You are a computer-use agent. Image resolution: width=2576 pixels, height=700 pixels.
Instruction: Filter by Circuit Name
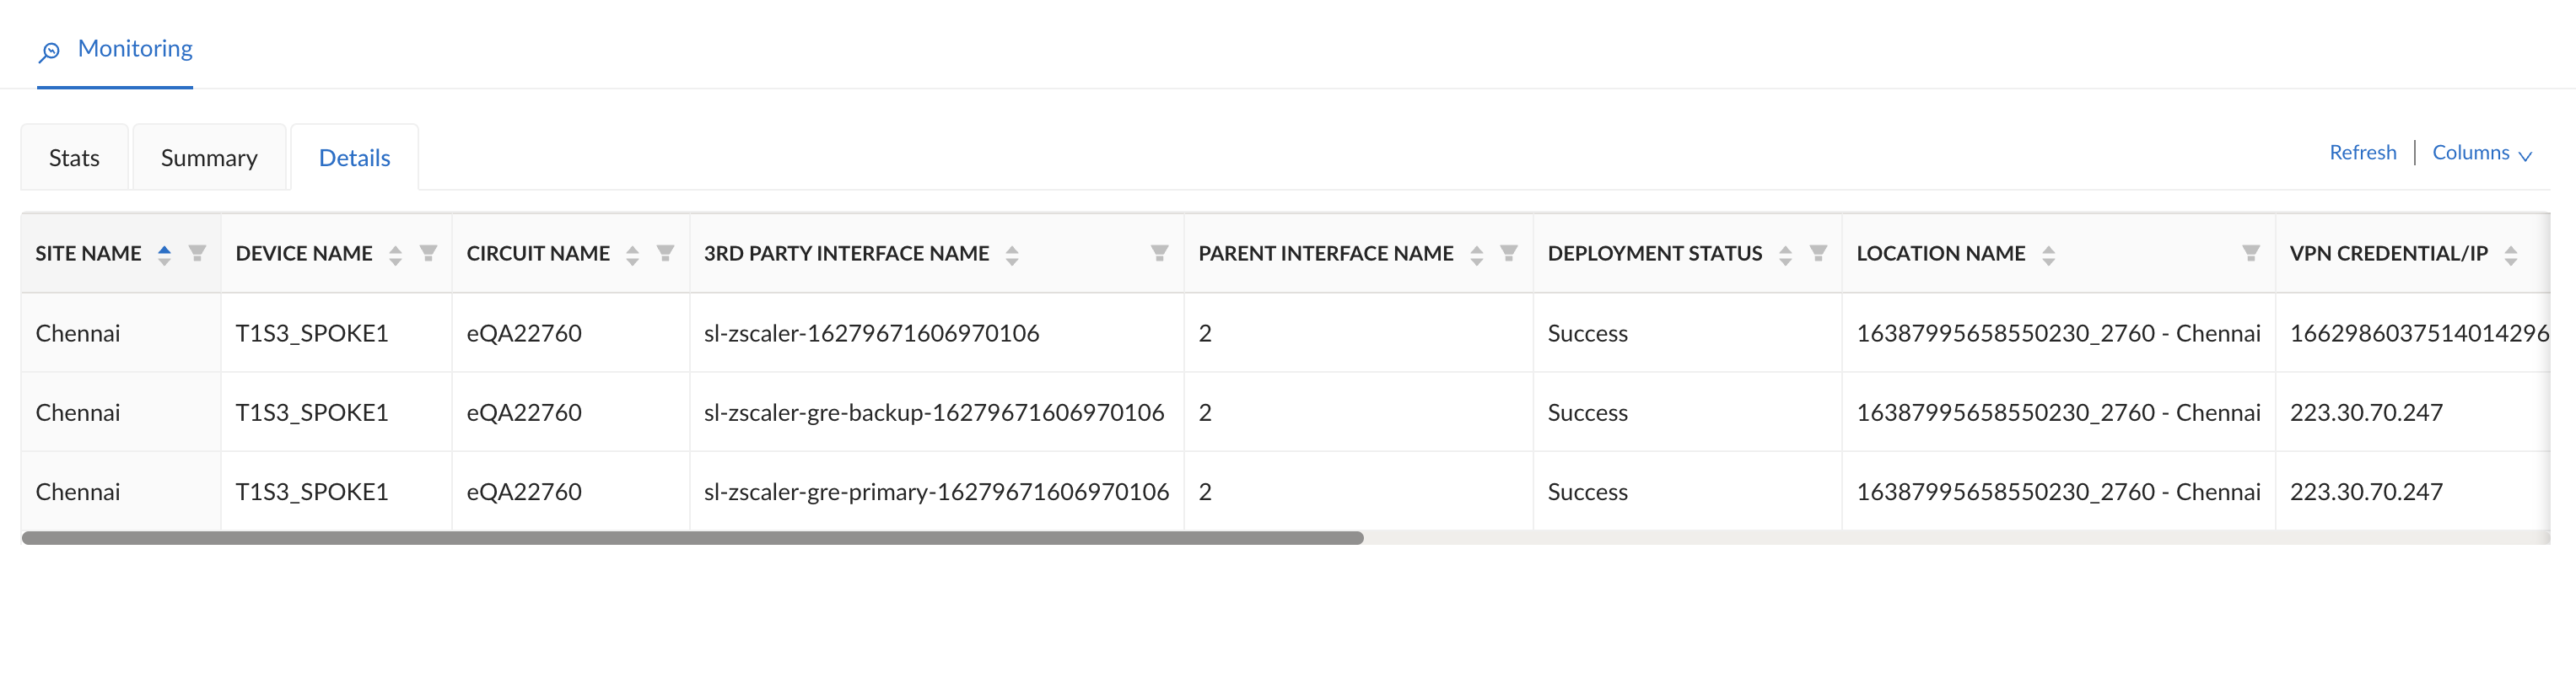(665, 254)
